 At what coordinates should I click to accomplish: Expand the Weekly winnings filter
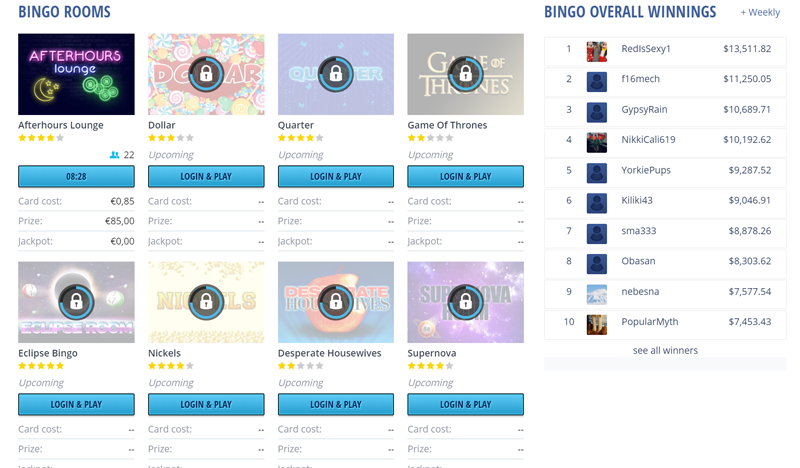760,13
